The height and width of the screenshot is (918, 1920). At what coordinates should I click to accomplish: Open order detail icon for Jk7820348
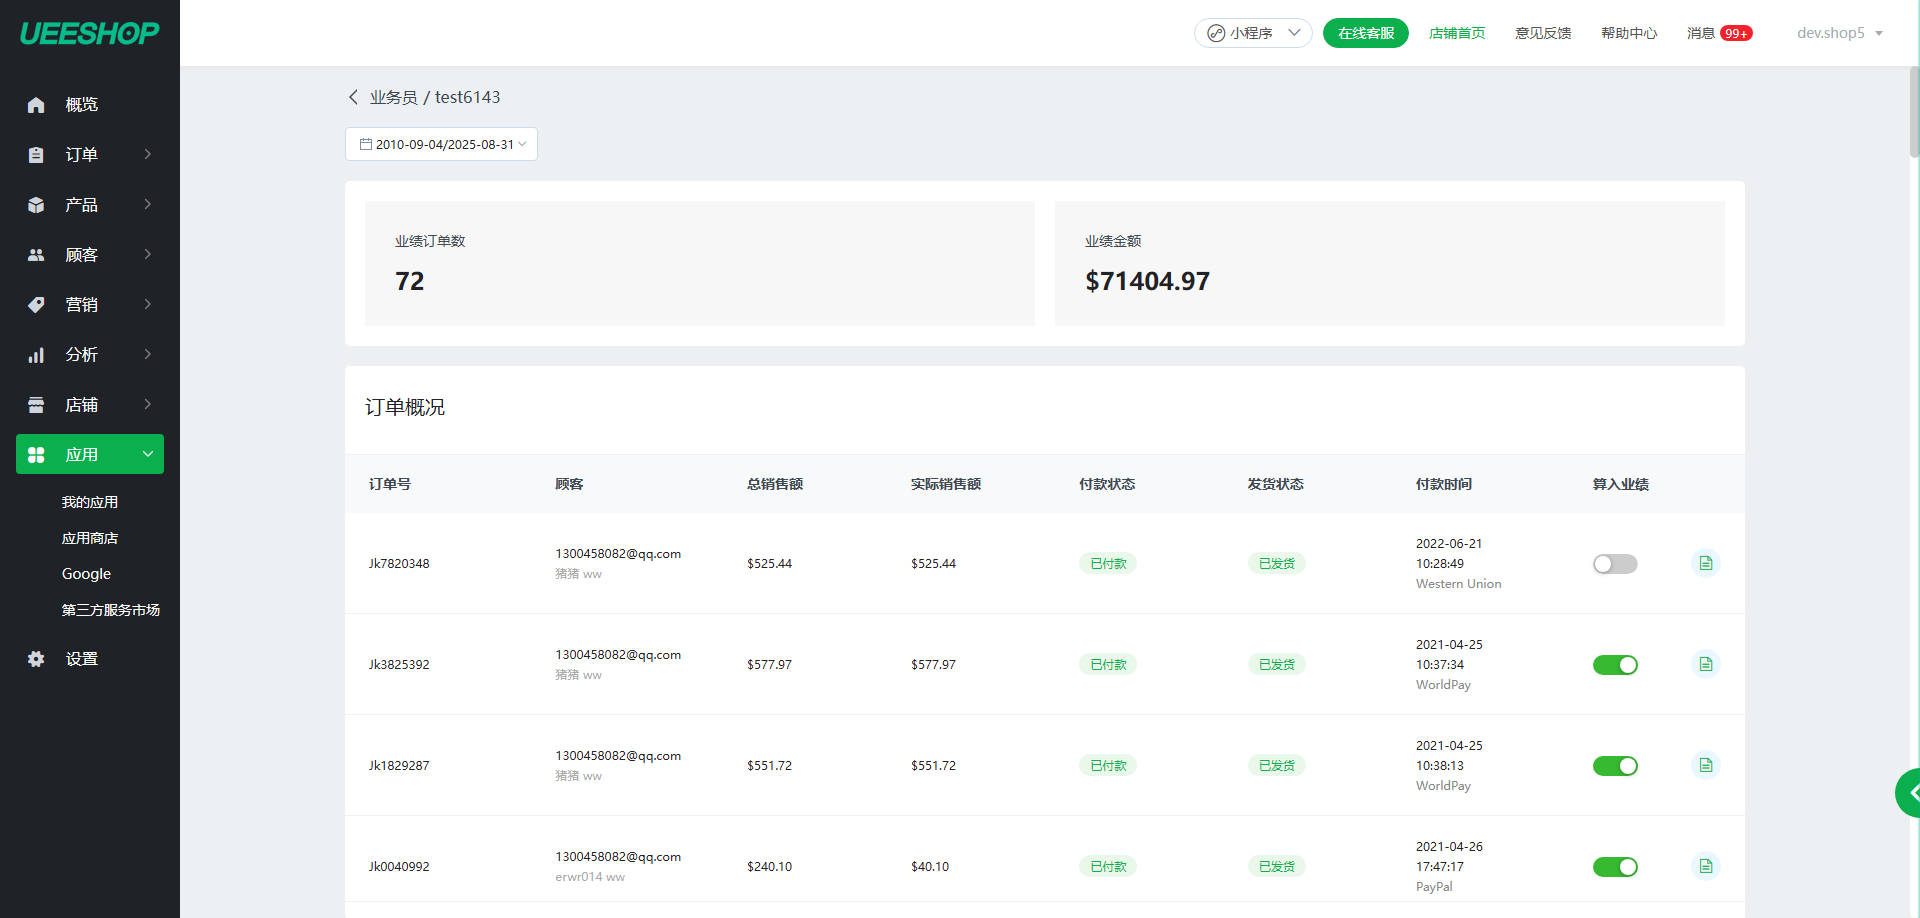1705,564
